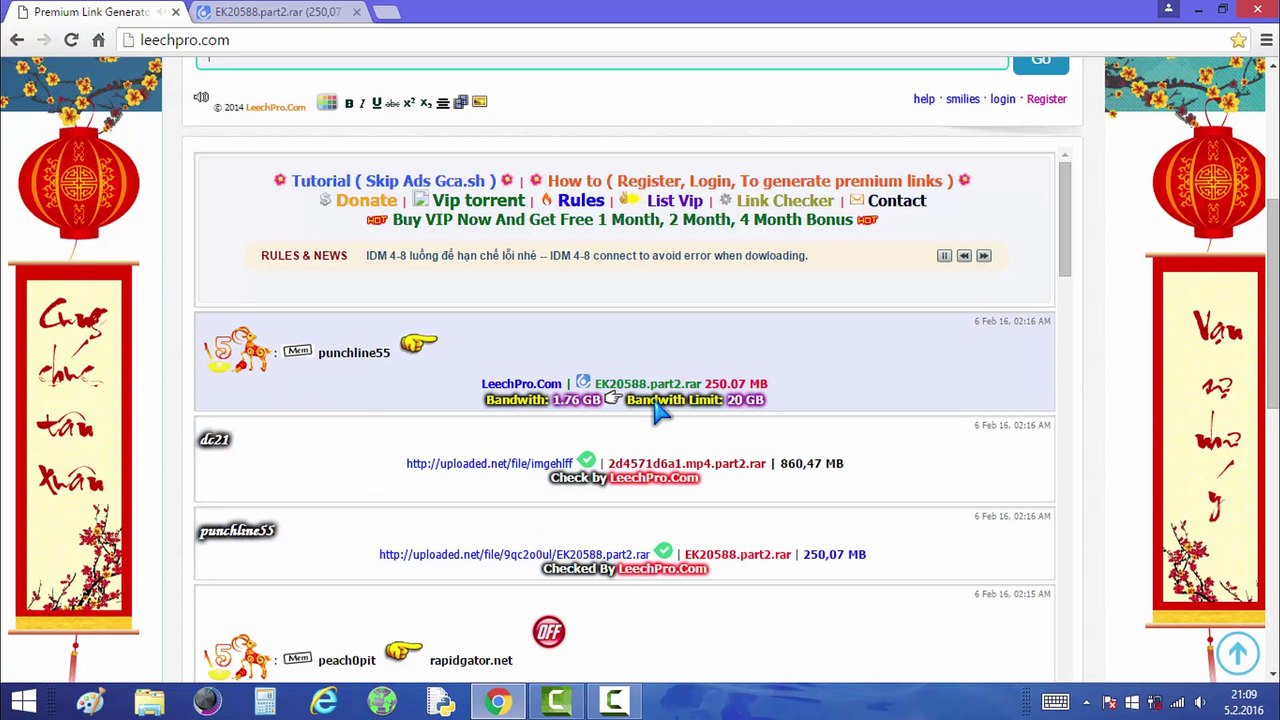This screenshot has height=720, width=1280.
Task: Bookmark this page with the star icon
Action: tap(1238, 40)
